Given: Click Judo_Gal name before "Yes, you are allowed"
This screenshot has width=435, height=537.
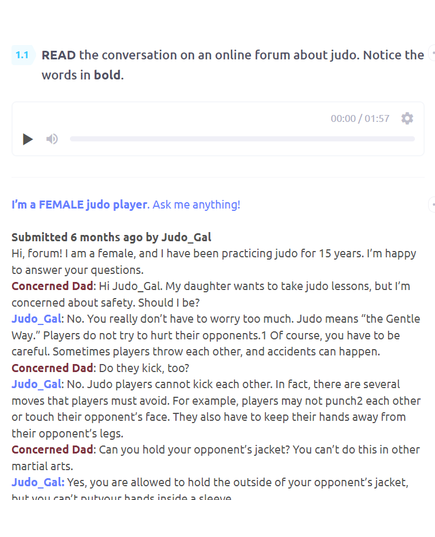Looking at the screenshot, I should click(37, 482).
